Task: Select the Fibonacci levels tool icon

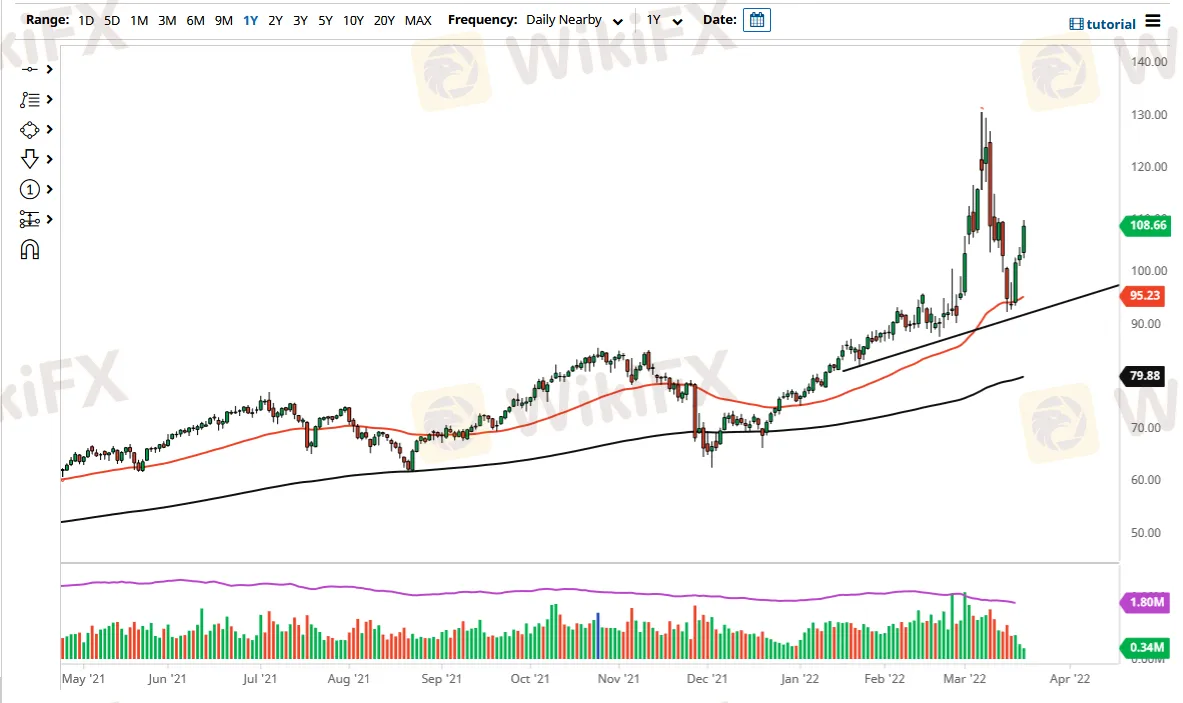Action: [x=30, y=100]
